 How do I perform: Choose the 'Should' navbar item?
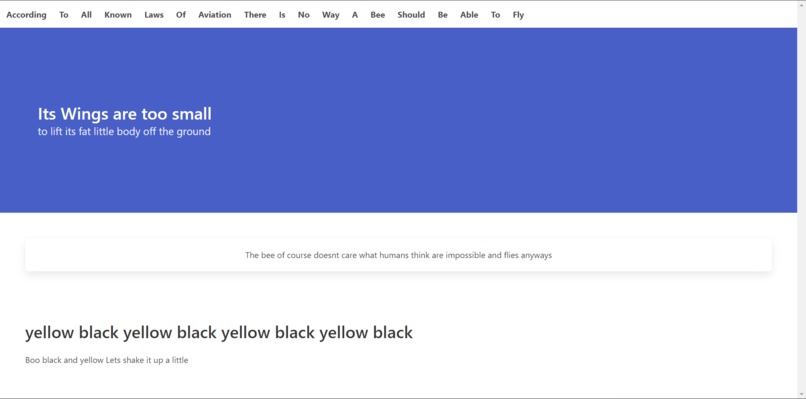tap(411, 15)
